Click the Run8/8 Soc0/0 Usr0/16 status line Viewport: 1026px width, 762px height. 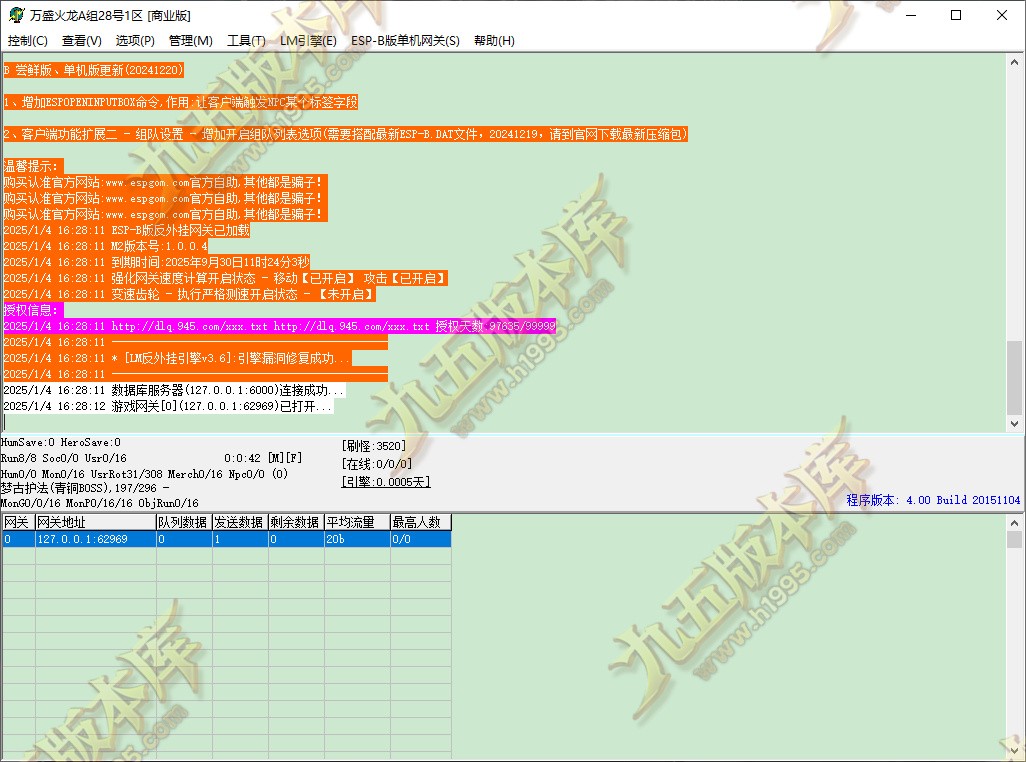[x=63, y=459]
